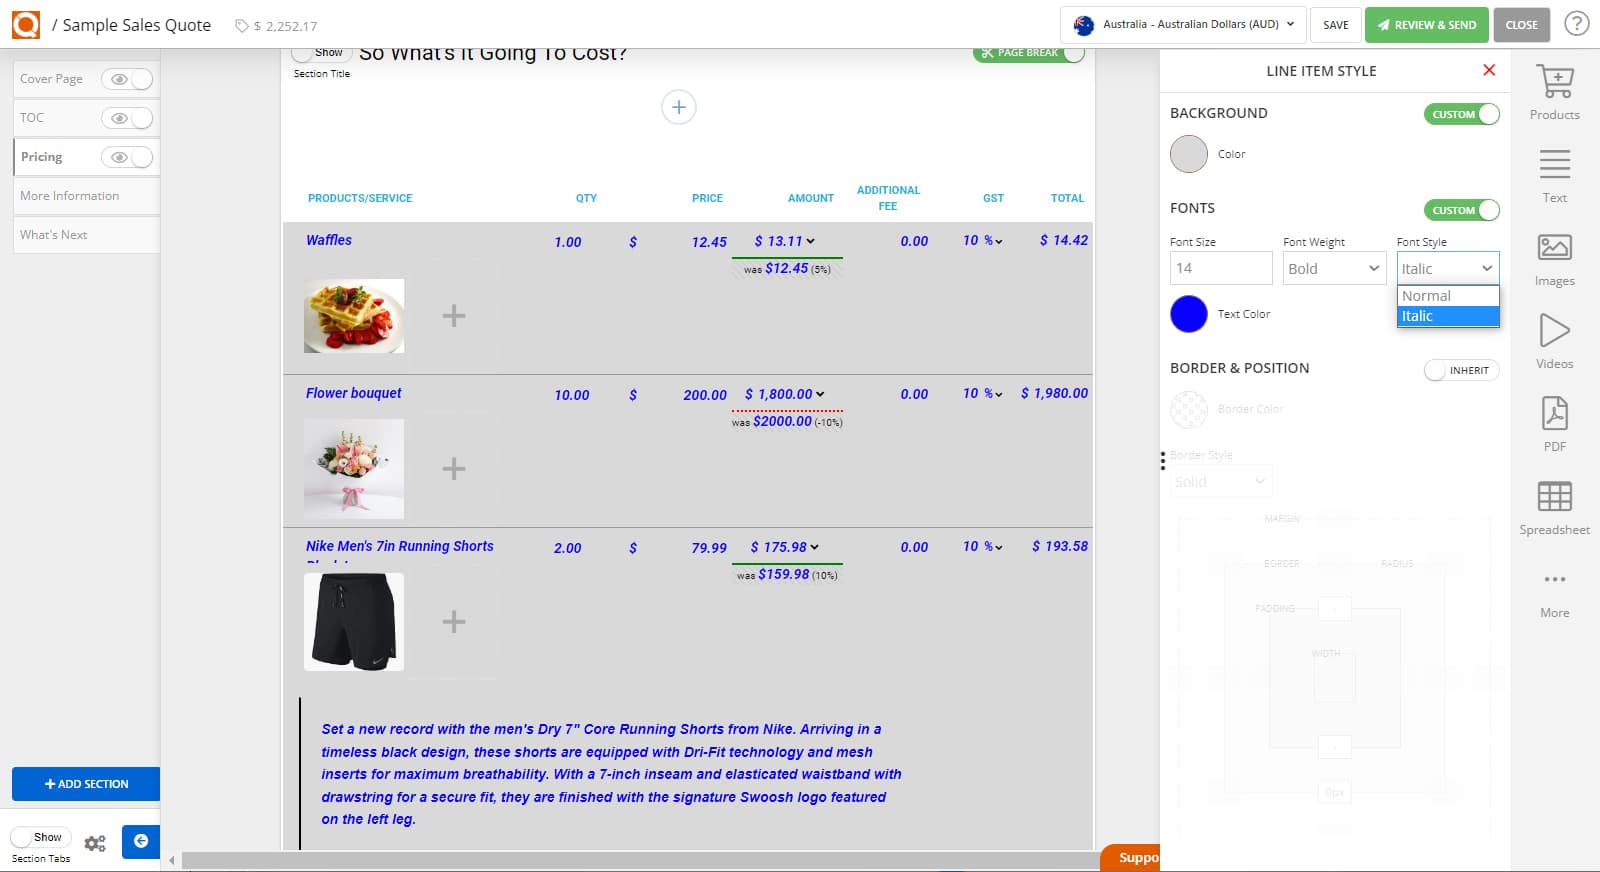This screenshot has width=1600, height=872.
Task: Click Flower bouquet price 200.00
Action: click(705, 395)
